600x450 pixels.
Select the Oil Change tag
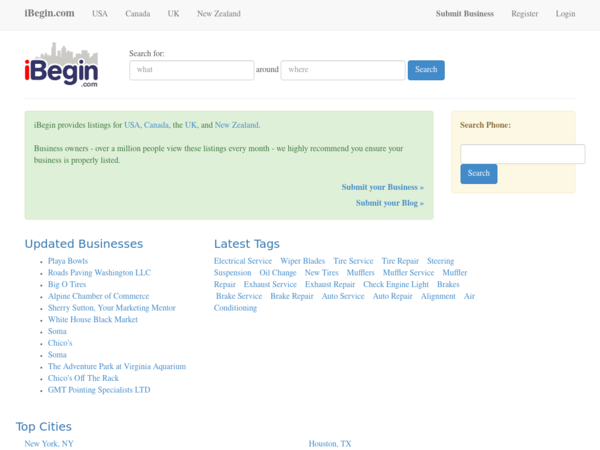[278, 273]
